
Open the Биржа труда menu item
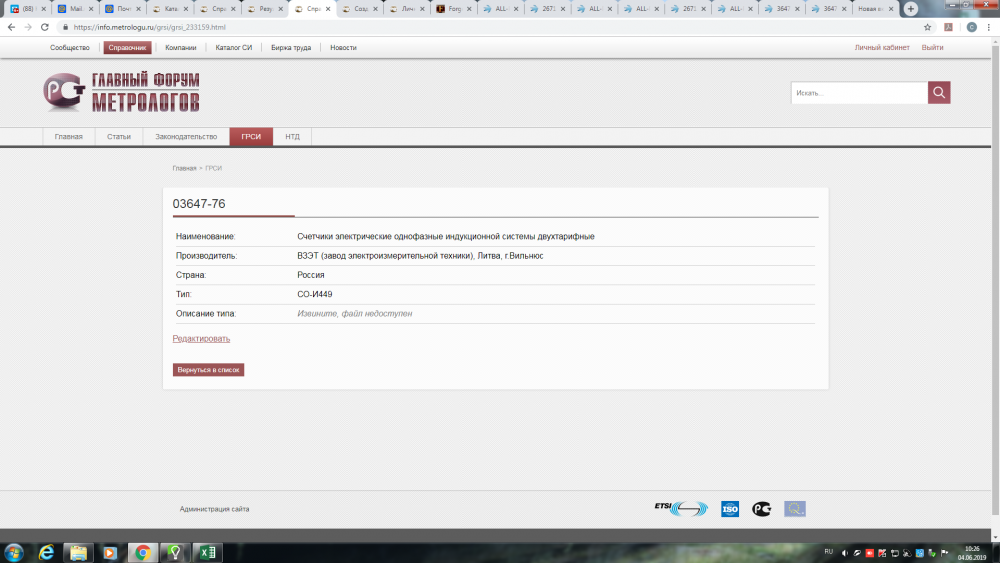point(291,48)
